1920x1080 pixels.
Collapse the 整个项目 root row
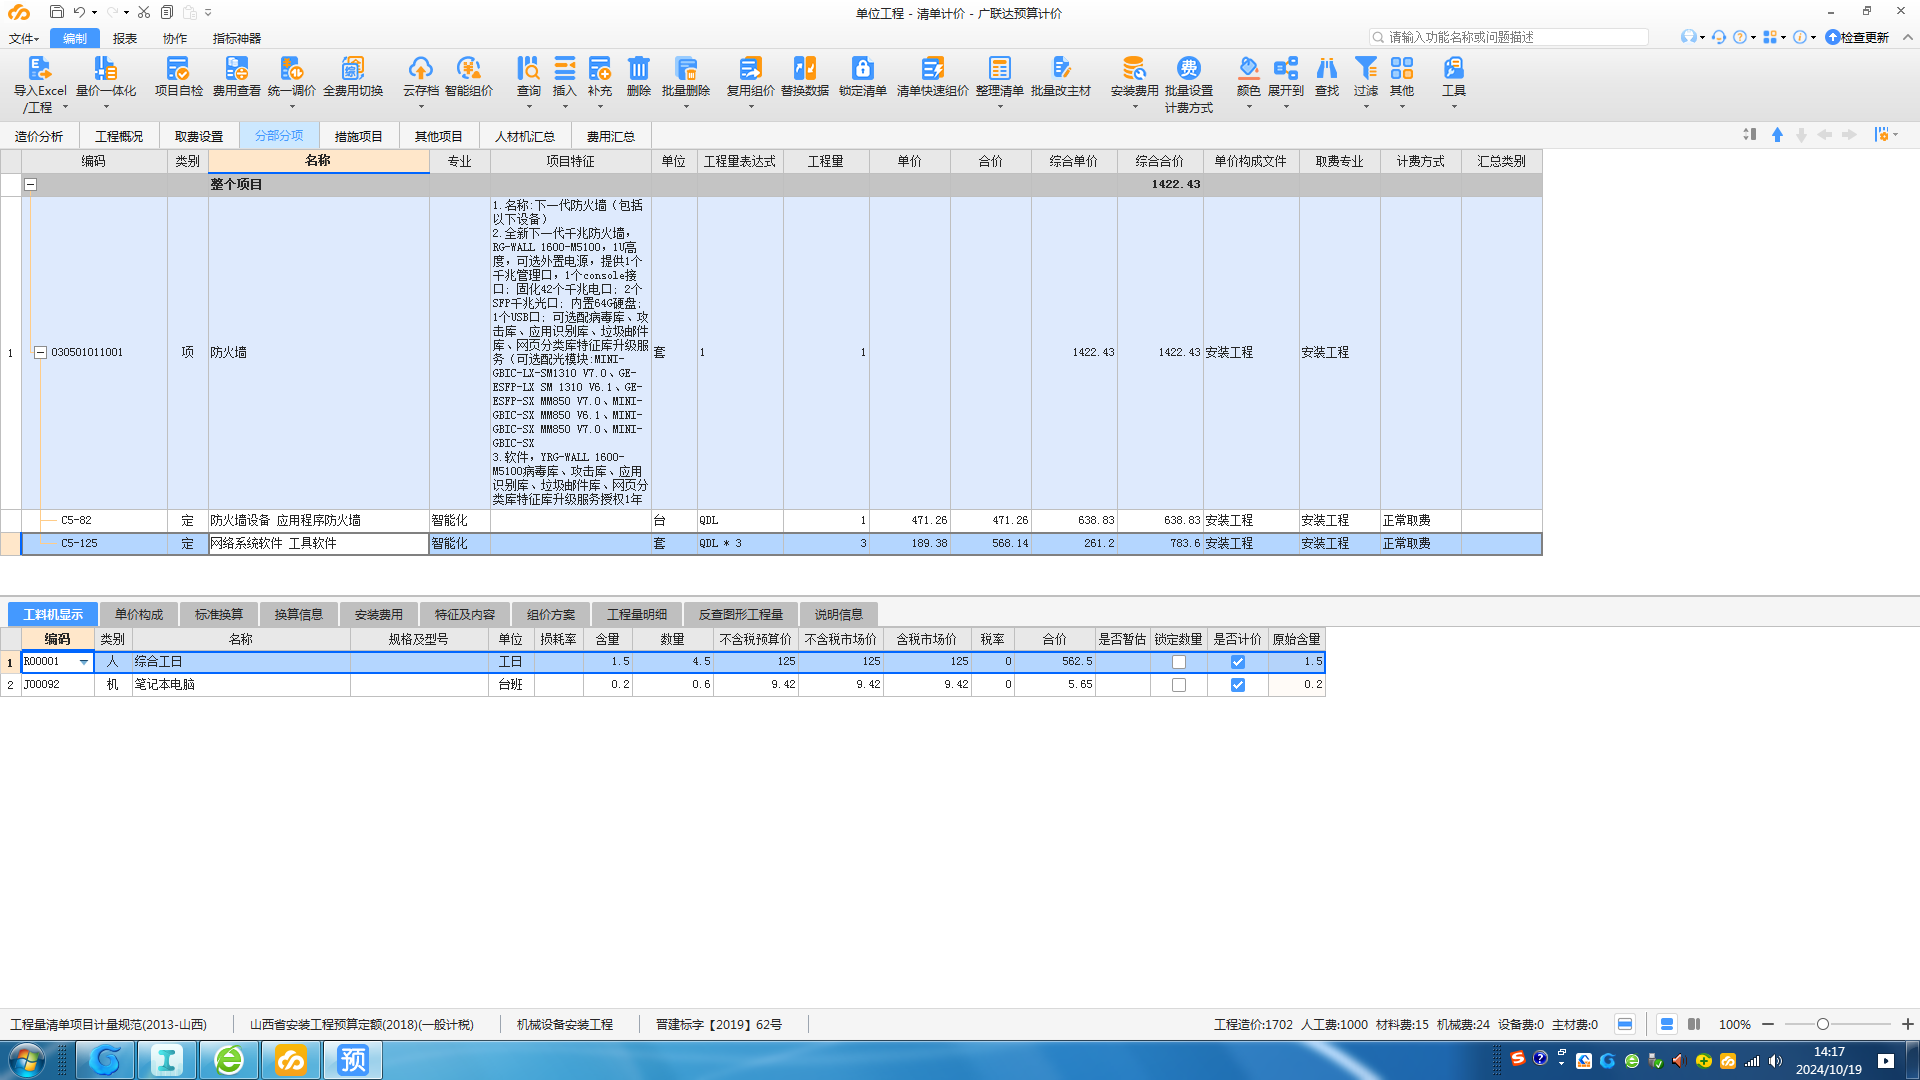(x=30, y=184)
